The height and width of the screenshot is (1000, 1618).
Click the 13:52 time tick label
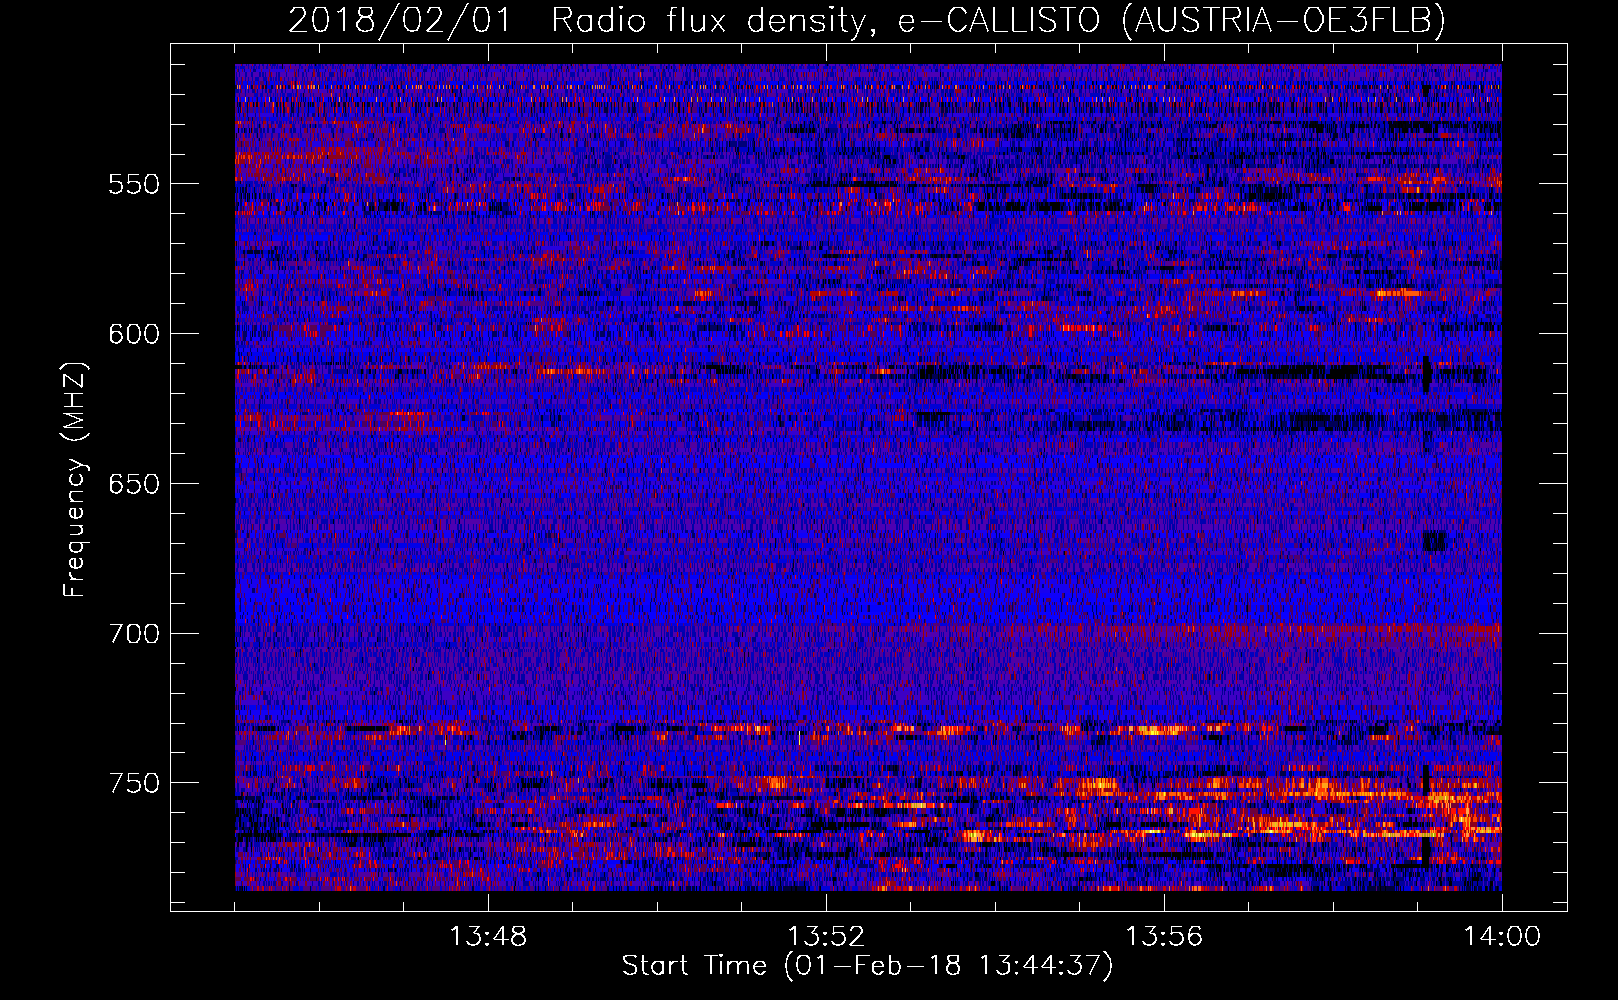(x=826, y=937)
